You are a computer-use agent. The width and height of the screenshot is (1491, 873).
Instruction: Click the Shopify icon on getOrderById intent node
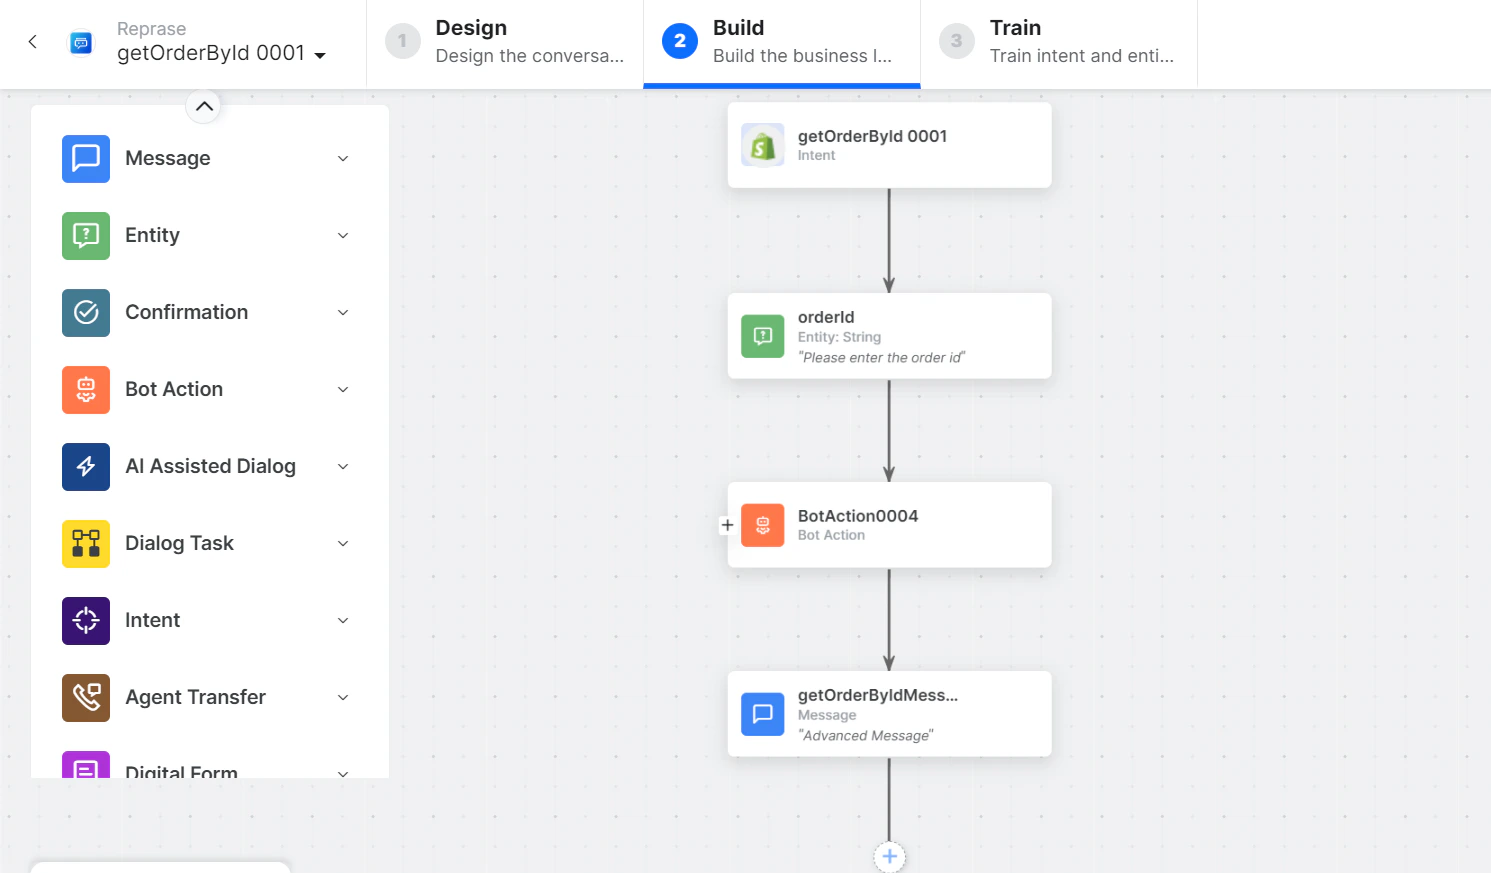762,144
